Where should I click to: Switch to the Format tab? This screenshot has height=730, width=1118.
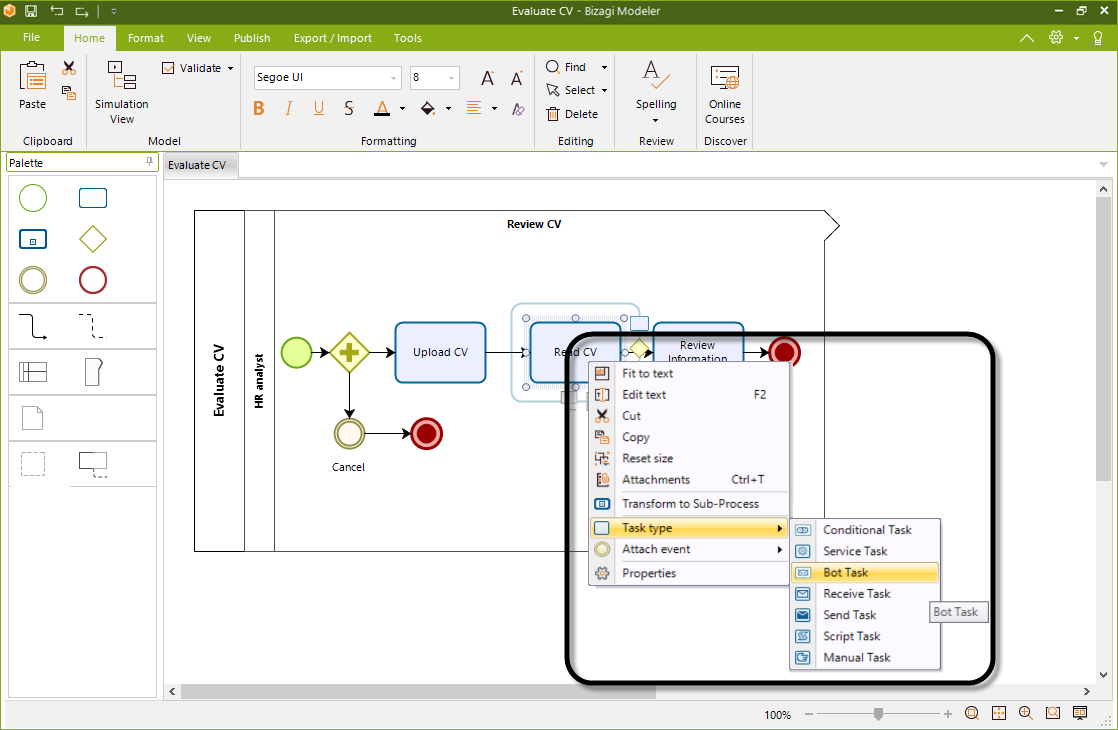[x=145, y=38]
